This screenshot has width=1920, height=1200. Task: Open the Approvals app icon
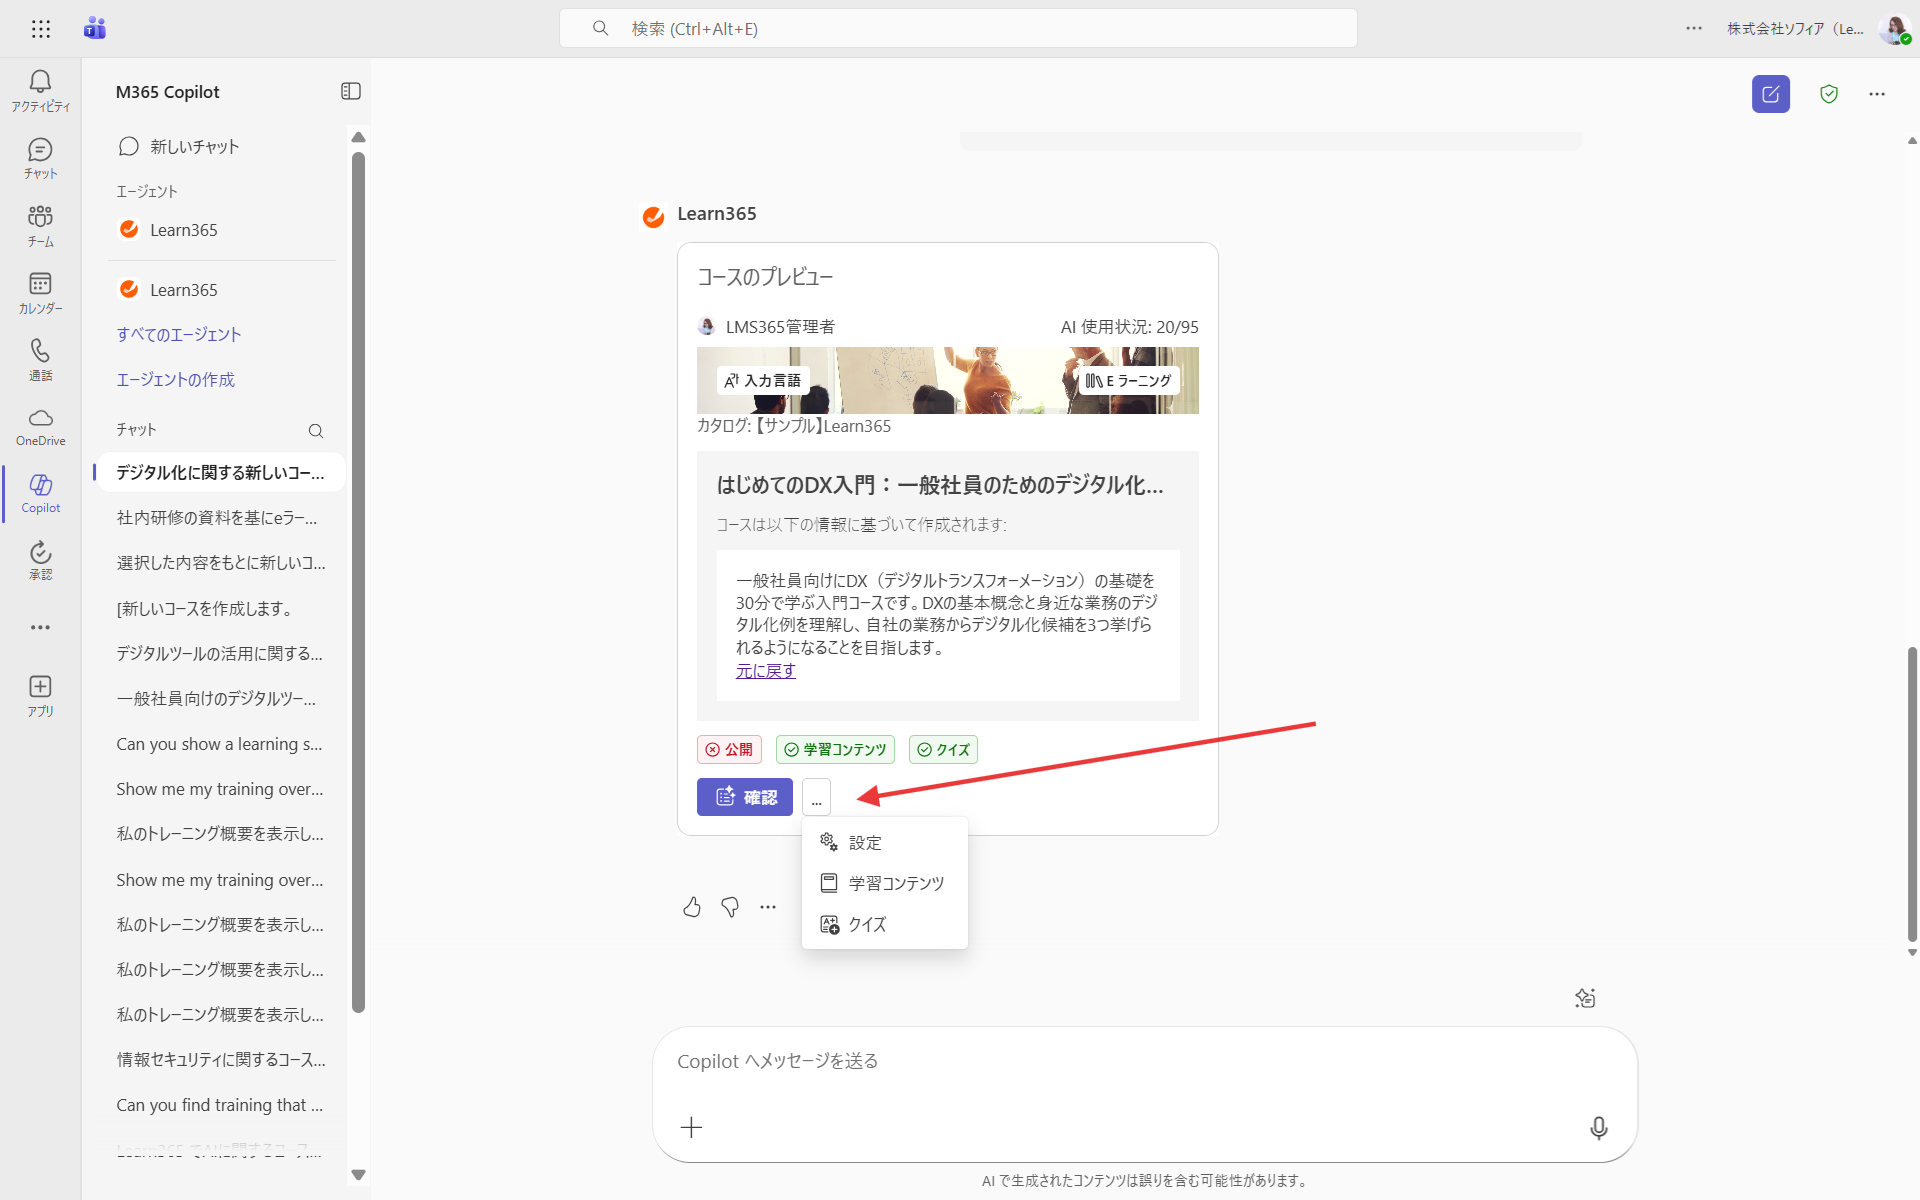pos(41,560)
